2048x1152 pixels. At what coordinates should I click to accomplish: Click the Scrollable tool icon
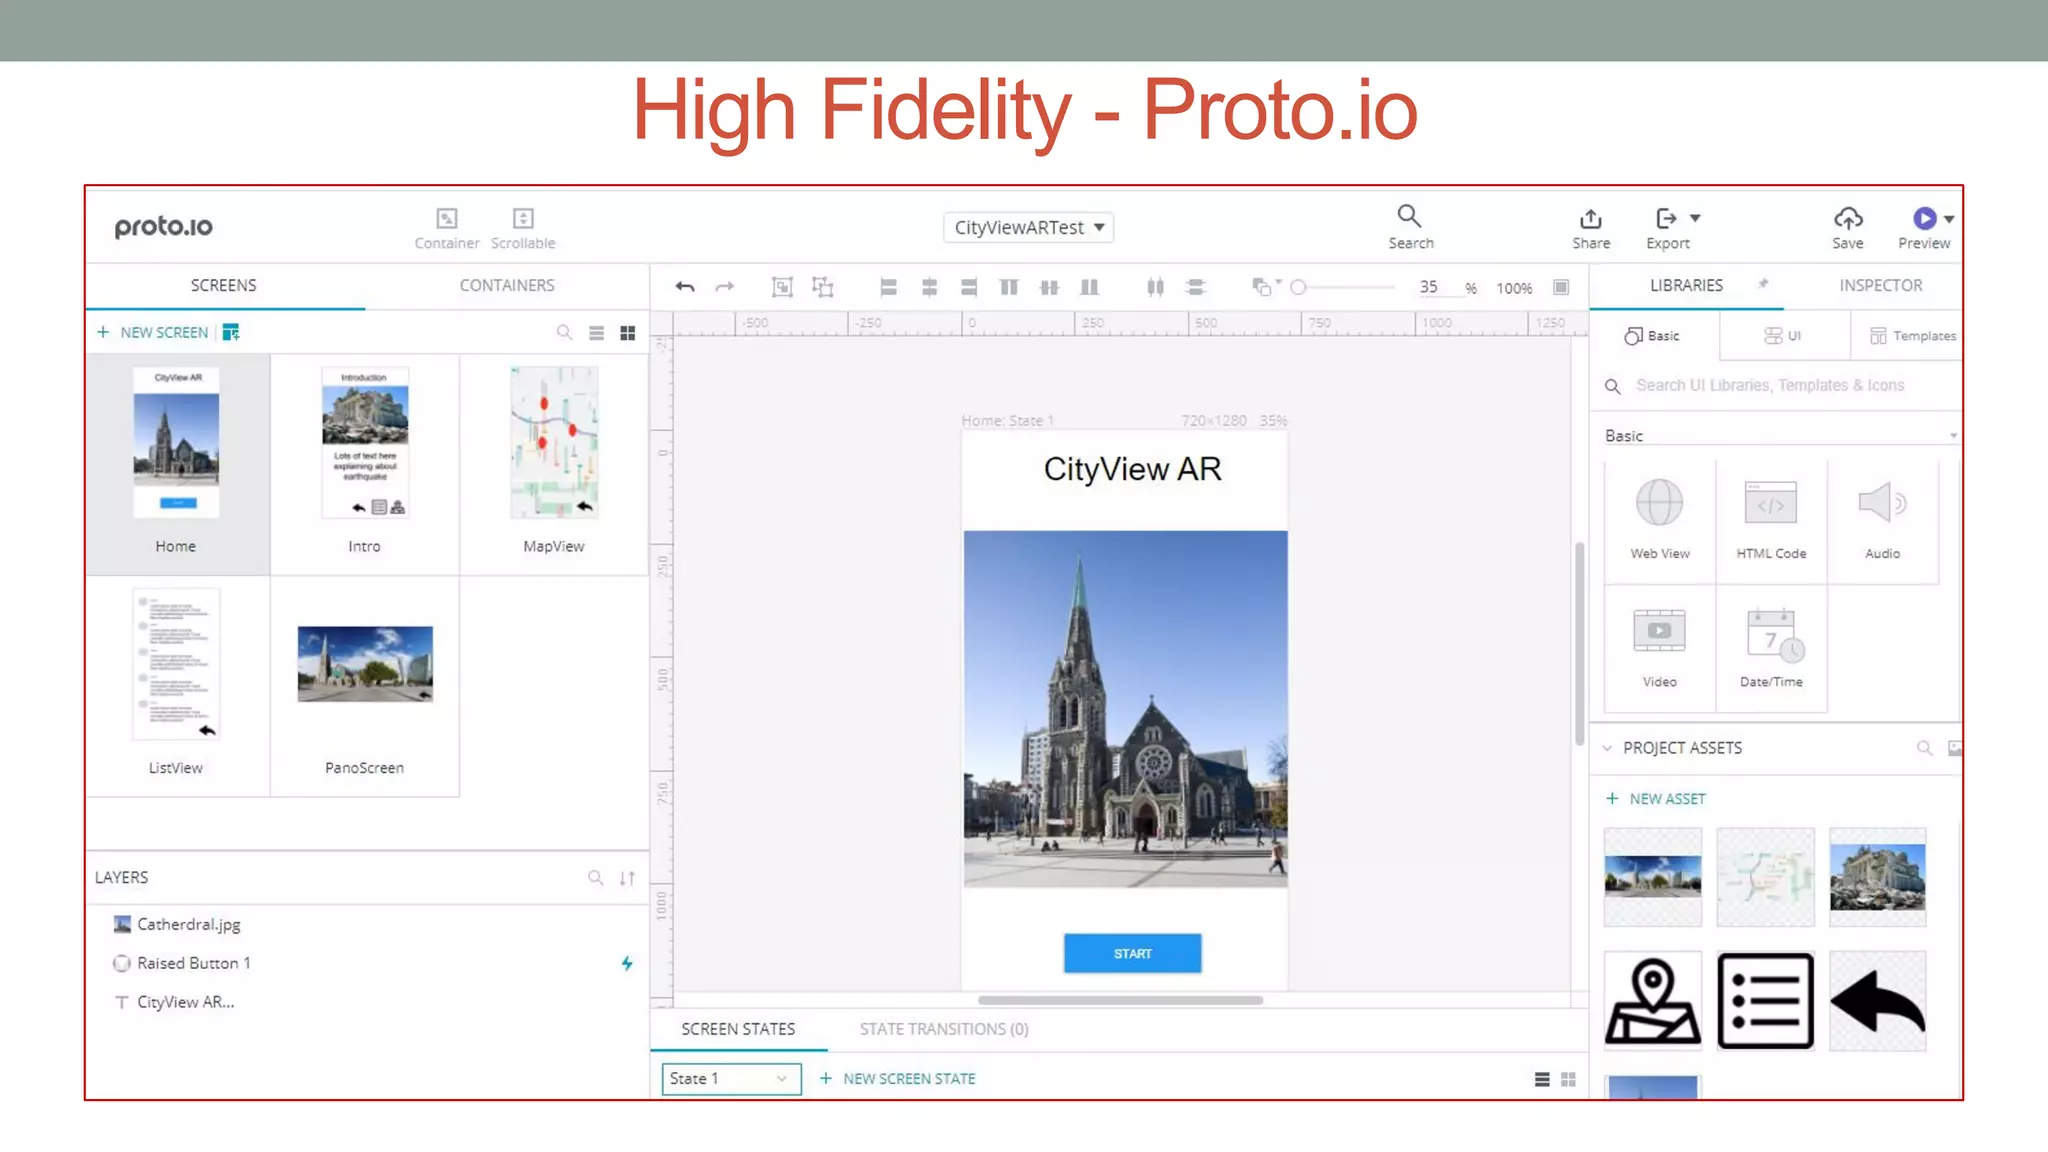pos(523,219)
